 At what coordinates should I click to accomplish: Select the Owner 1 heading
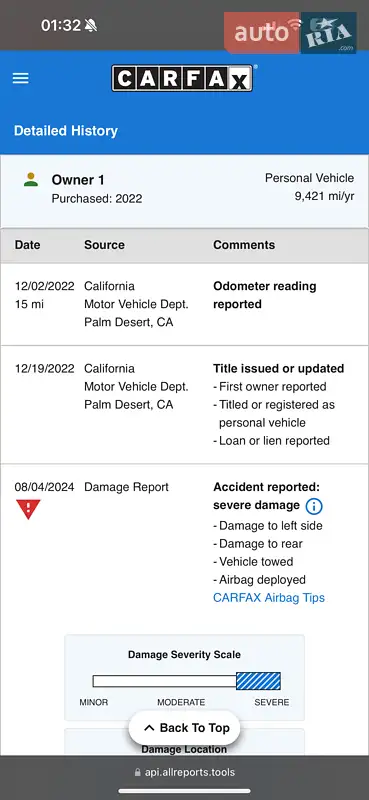click(78, 180)
